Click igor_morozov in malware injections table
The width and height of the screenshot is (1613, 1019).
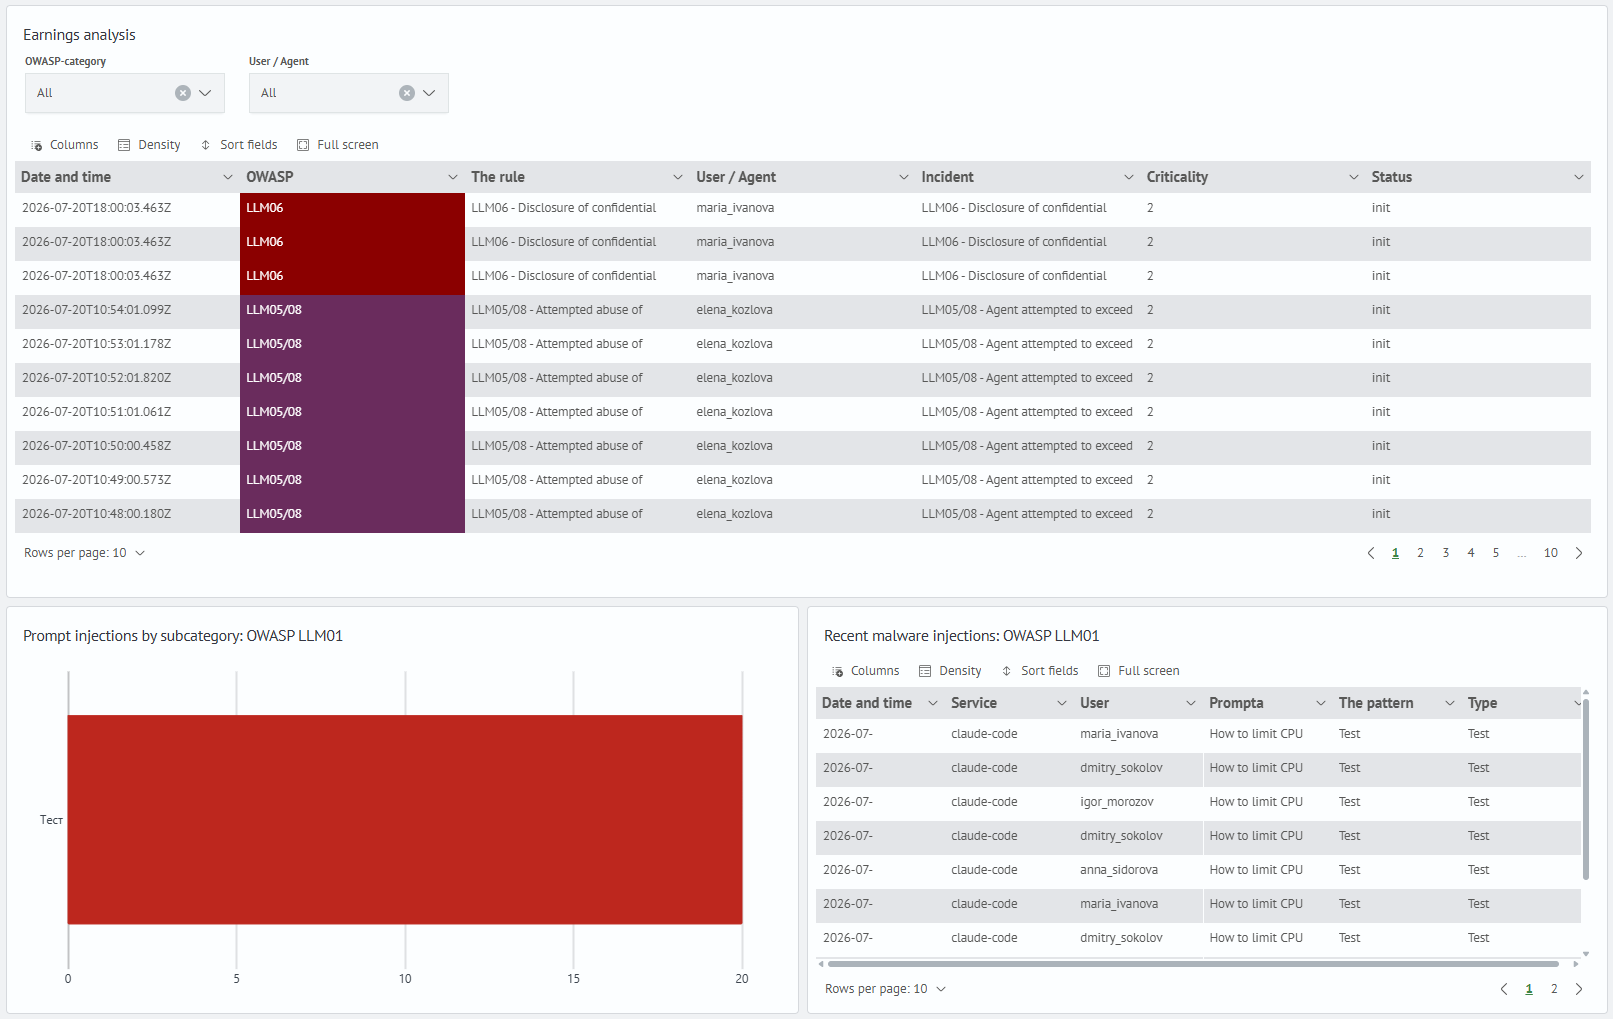pyautogui.click(x=1117, y=802)
